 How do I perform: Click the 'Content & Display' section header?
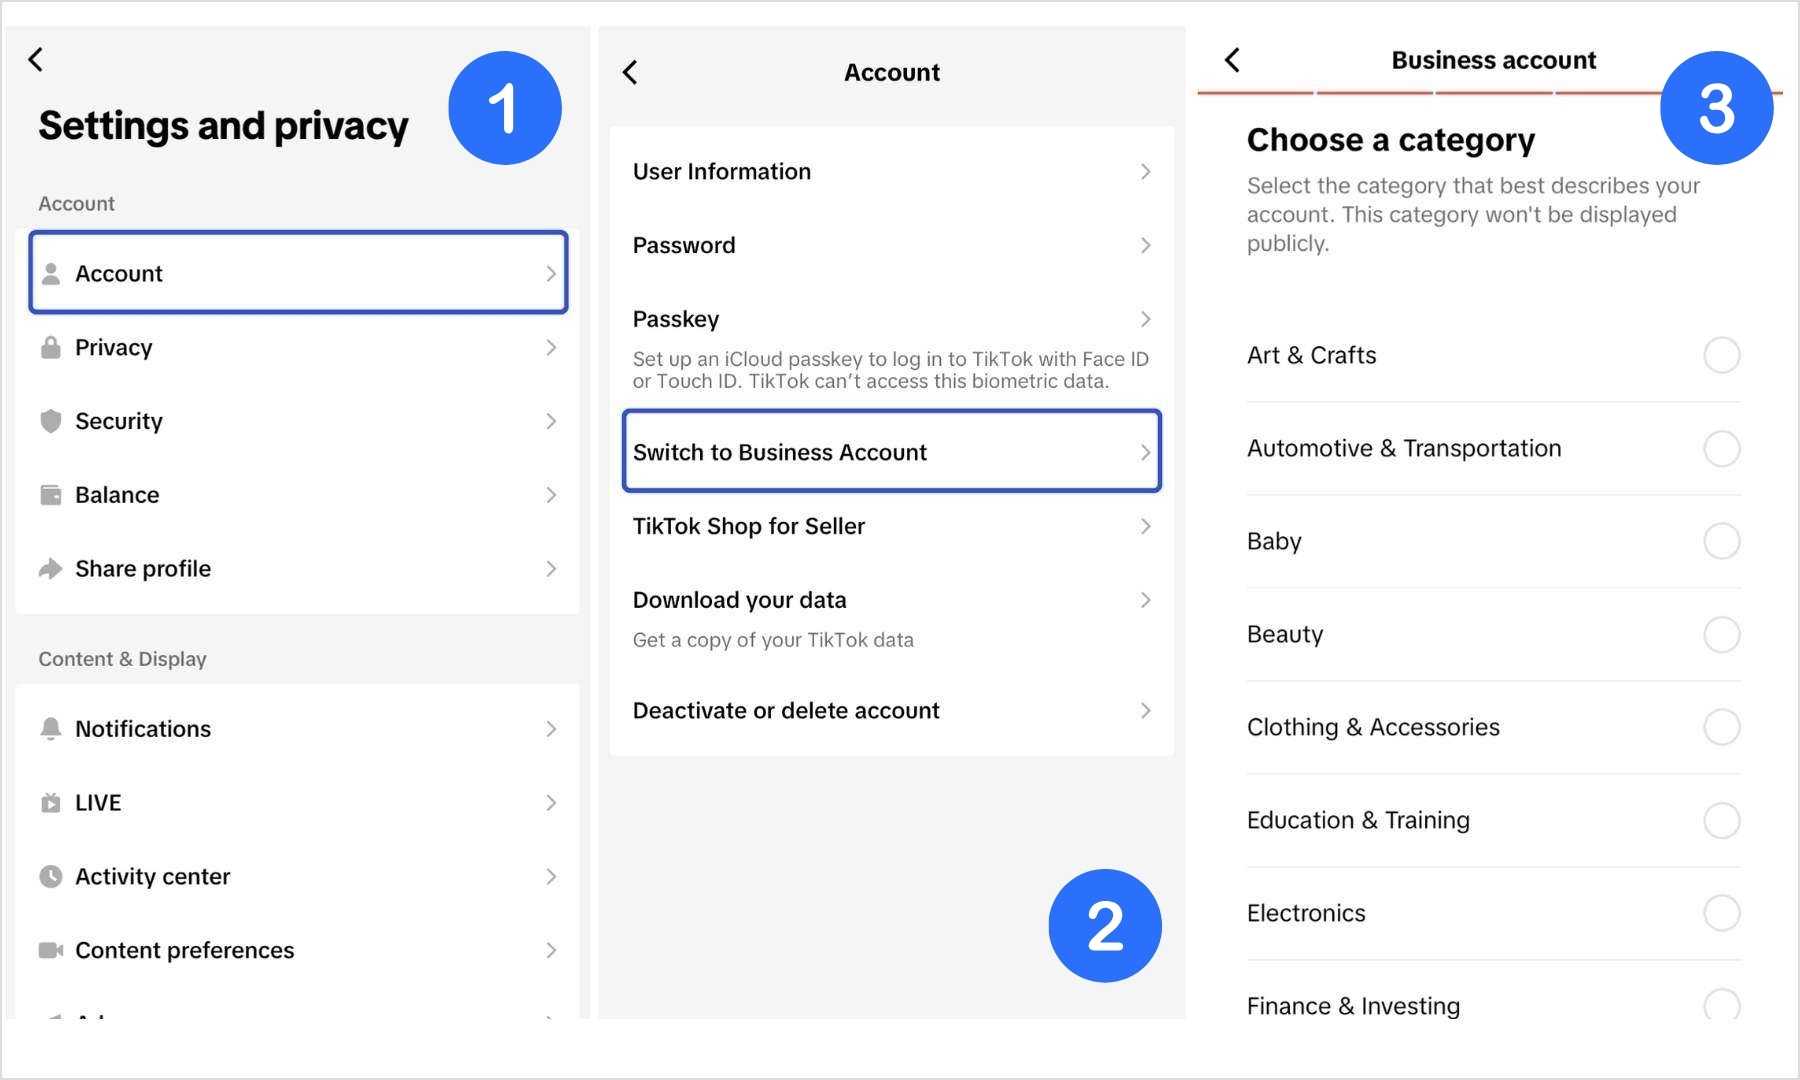(x=122, y=659)
